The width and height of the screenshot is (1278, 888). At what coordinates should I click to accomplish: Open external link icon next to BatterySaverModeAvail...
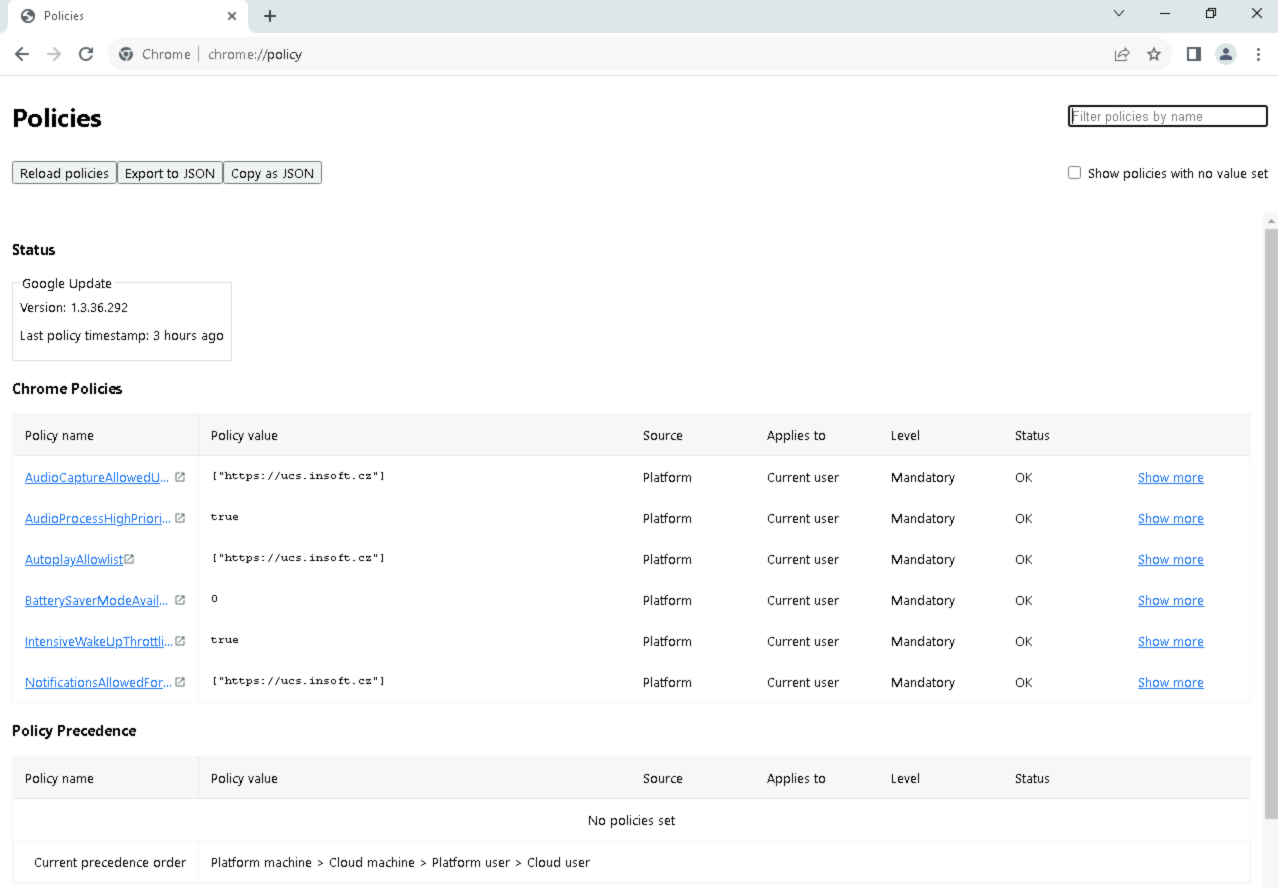coord(180,600)
